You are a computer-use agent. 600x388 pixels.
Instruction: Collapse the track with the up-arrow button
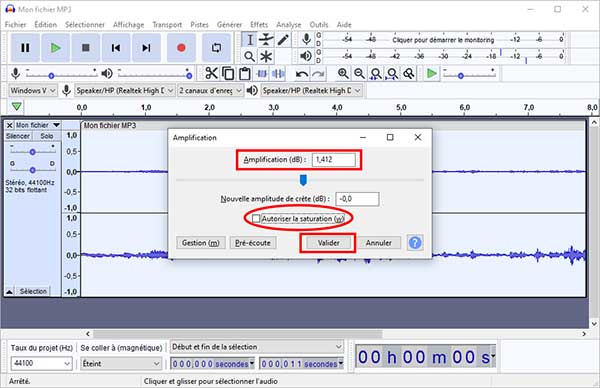9,292
